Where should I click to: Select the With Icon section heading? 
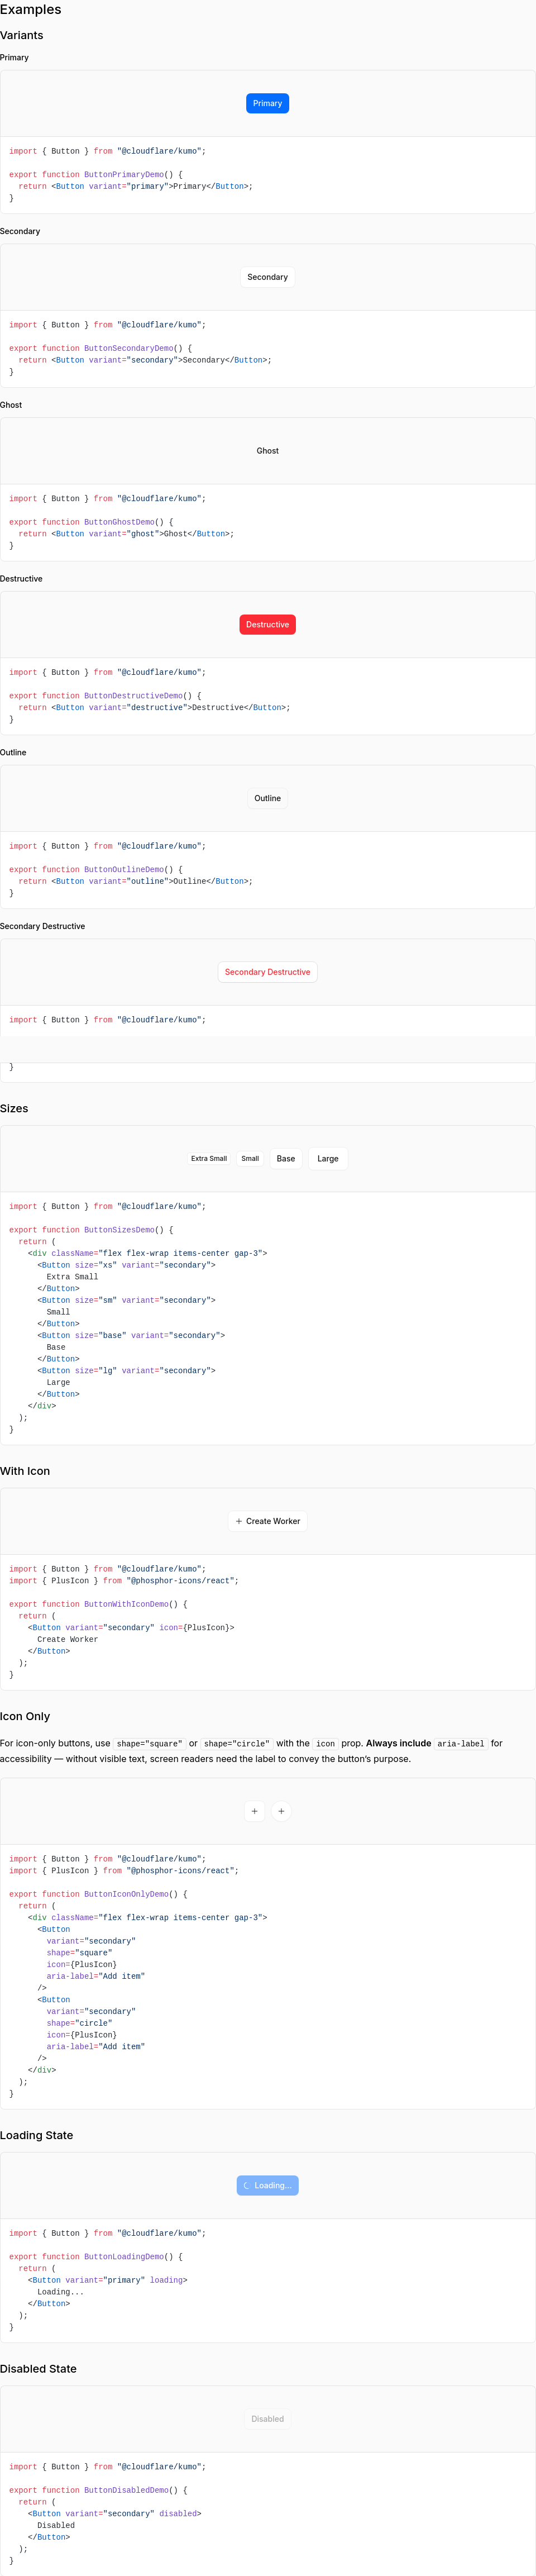(25, 1471)
